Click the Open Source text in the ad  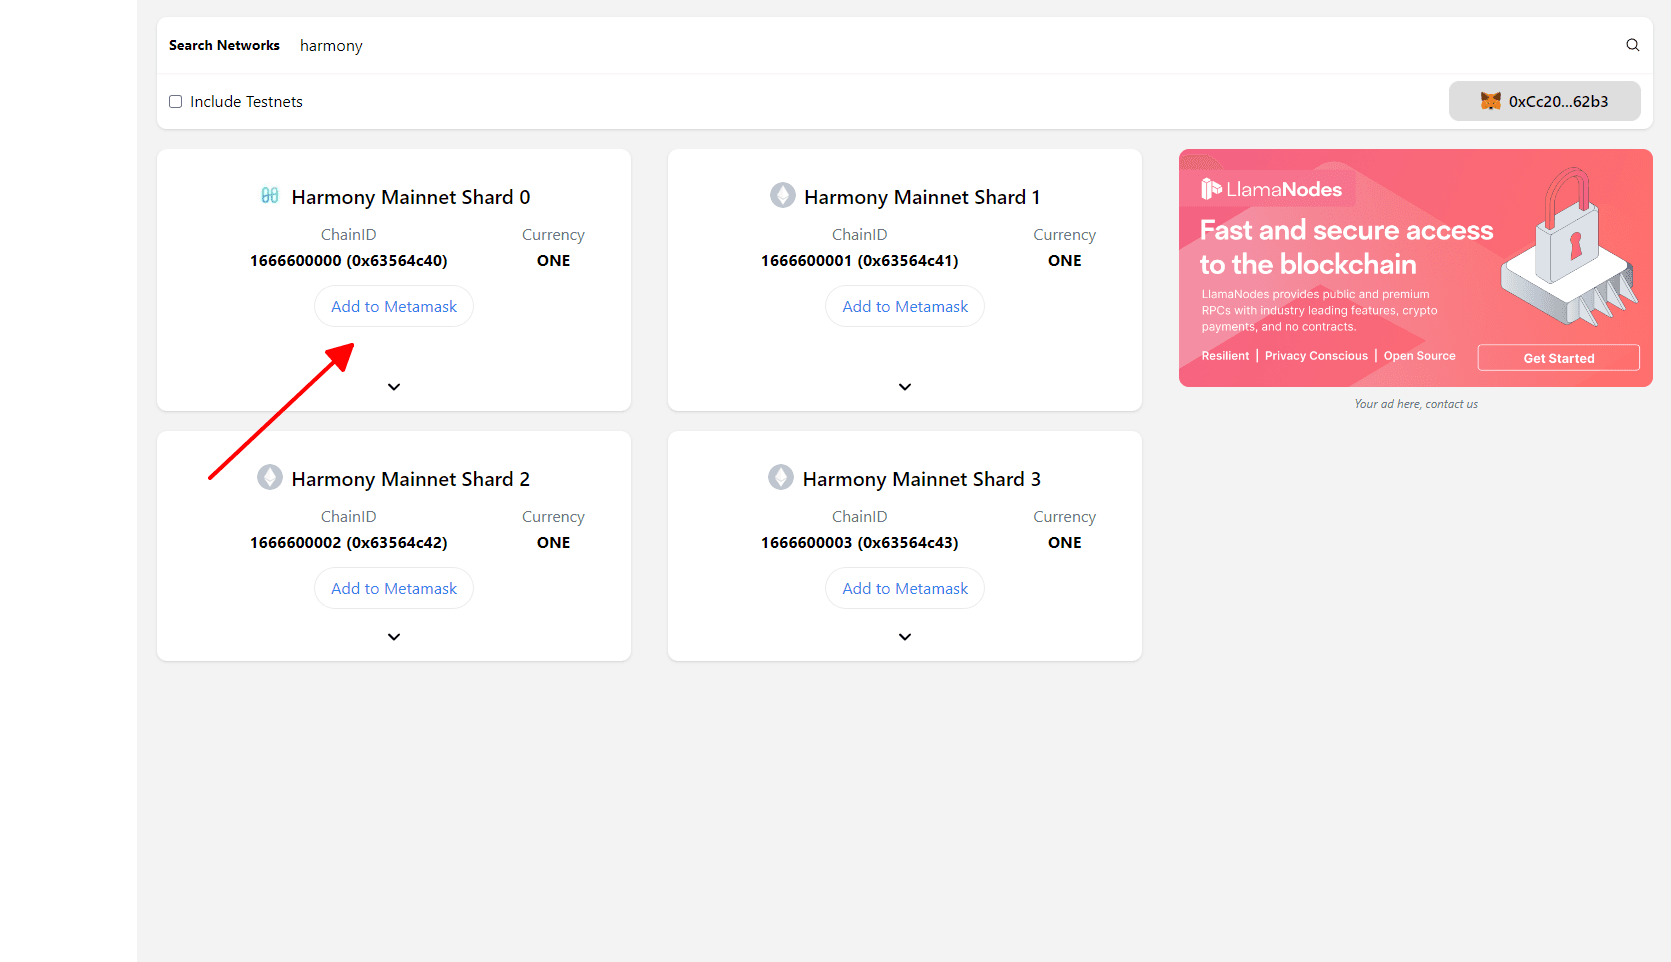click(x=1419, y=356)
